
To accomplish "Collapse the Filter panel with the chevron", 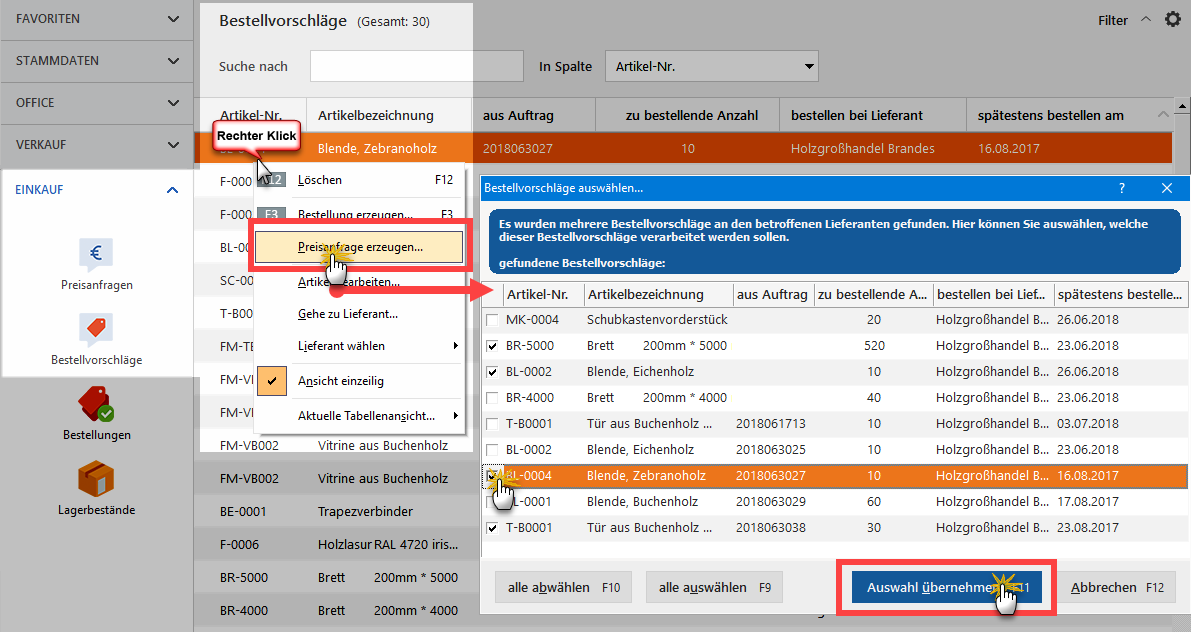I will click(1145, 20).
